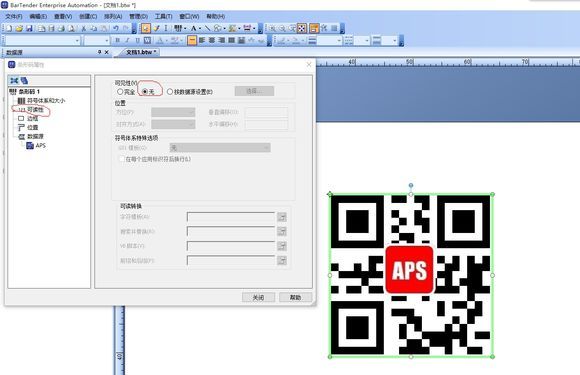The width and height of the screenshot is (580, 375).
Task: Click the zoom in magnifier icon
Action: pyautogui.click(x=272, y=28)
